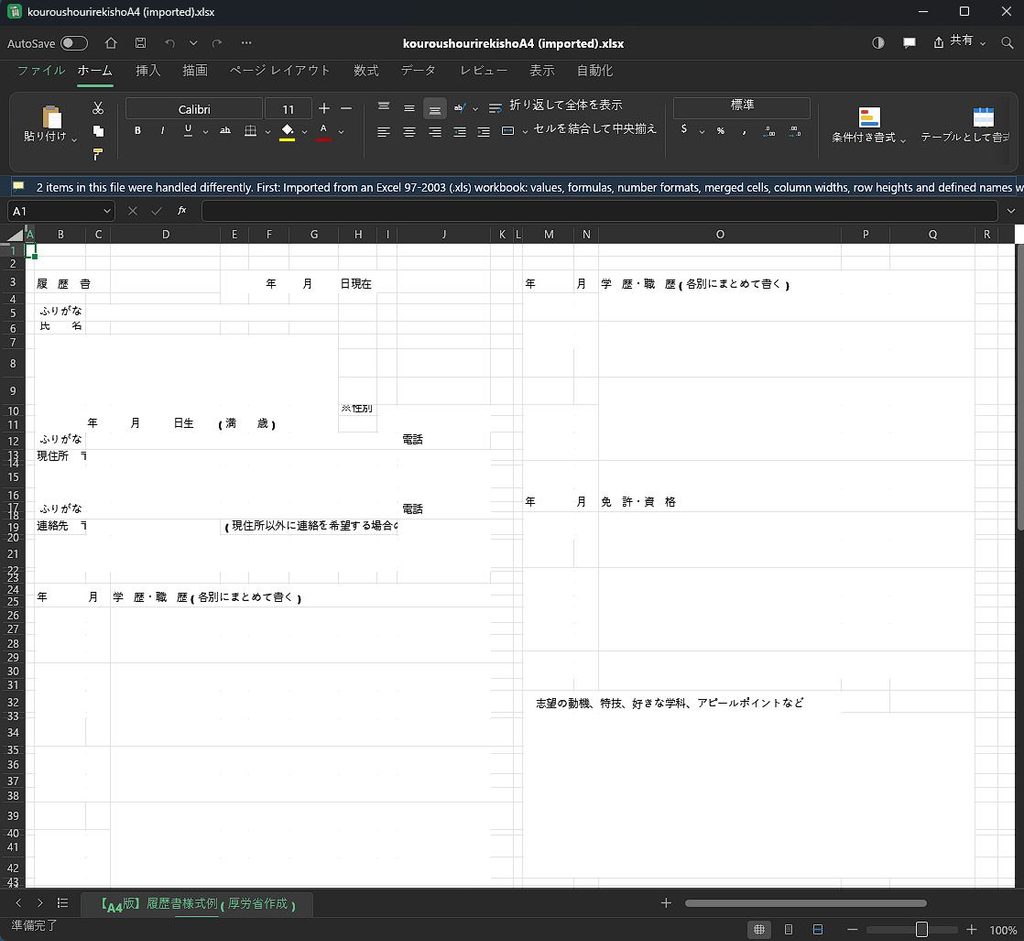Open the ファイル tab
Viewport: 1024px width, 941px height.
(41, 71)
